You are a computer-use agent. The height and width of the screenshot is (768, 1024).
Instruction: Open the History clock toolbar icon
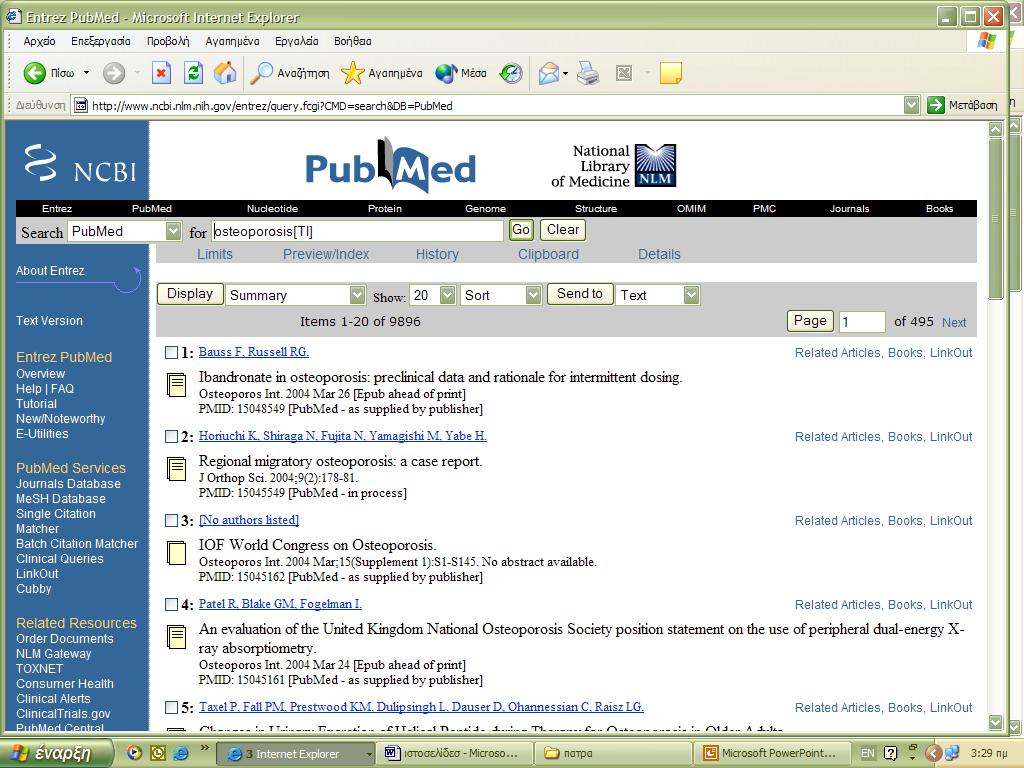pyautogui.click(x=511, y=73)
